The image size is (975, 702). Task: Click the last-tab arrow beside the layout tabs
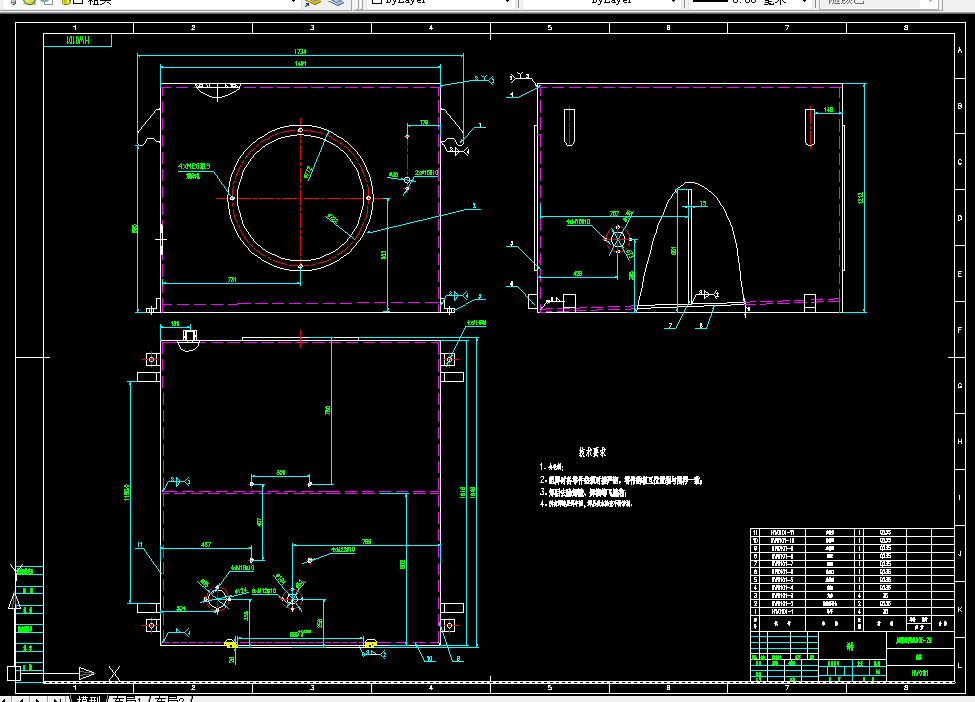point(56,699)
